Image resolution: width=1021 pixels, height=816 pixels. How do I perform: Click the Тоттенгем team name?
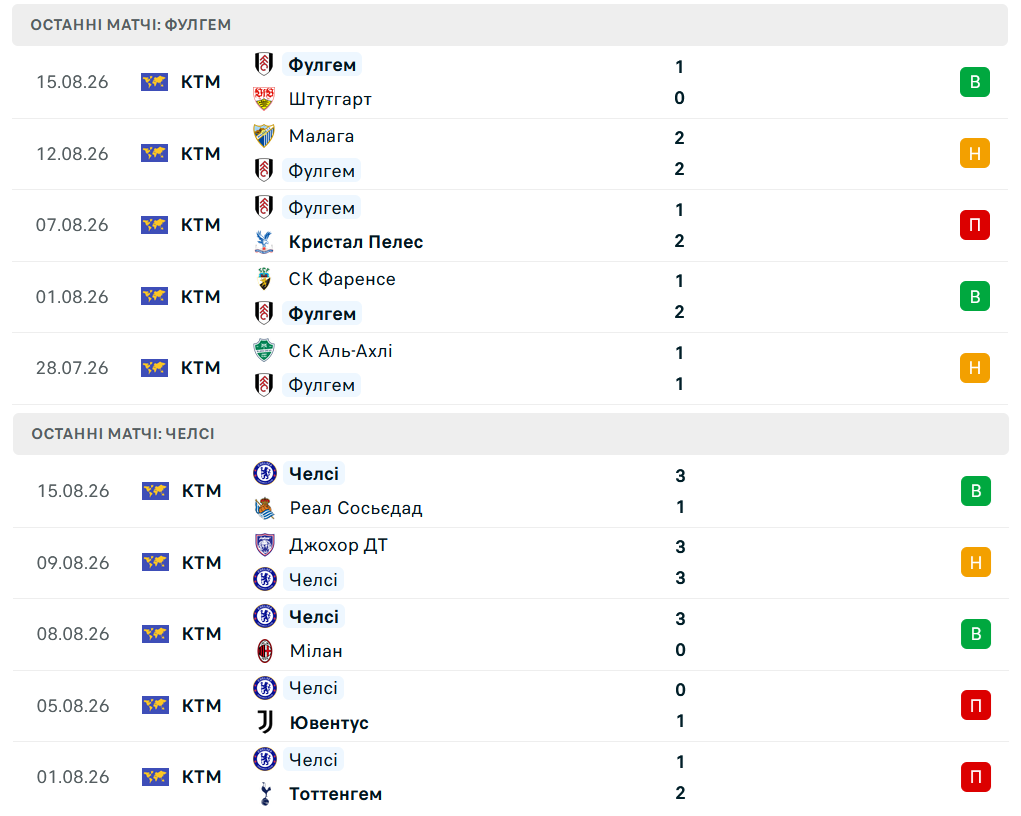pos(335,793)
